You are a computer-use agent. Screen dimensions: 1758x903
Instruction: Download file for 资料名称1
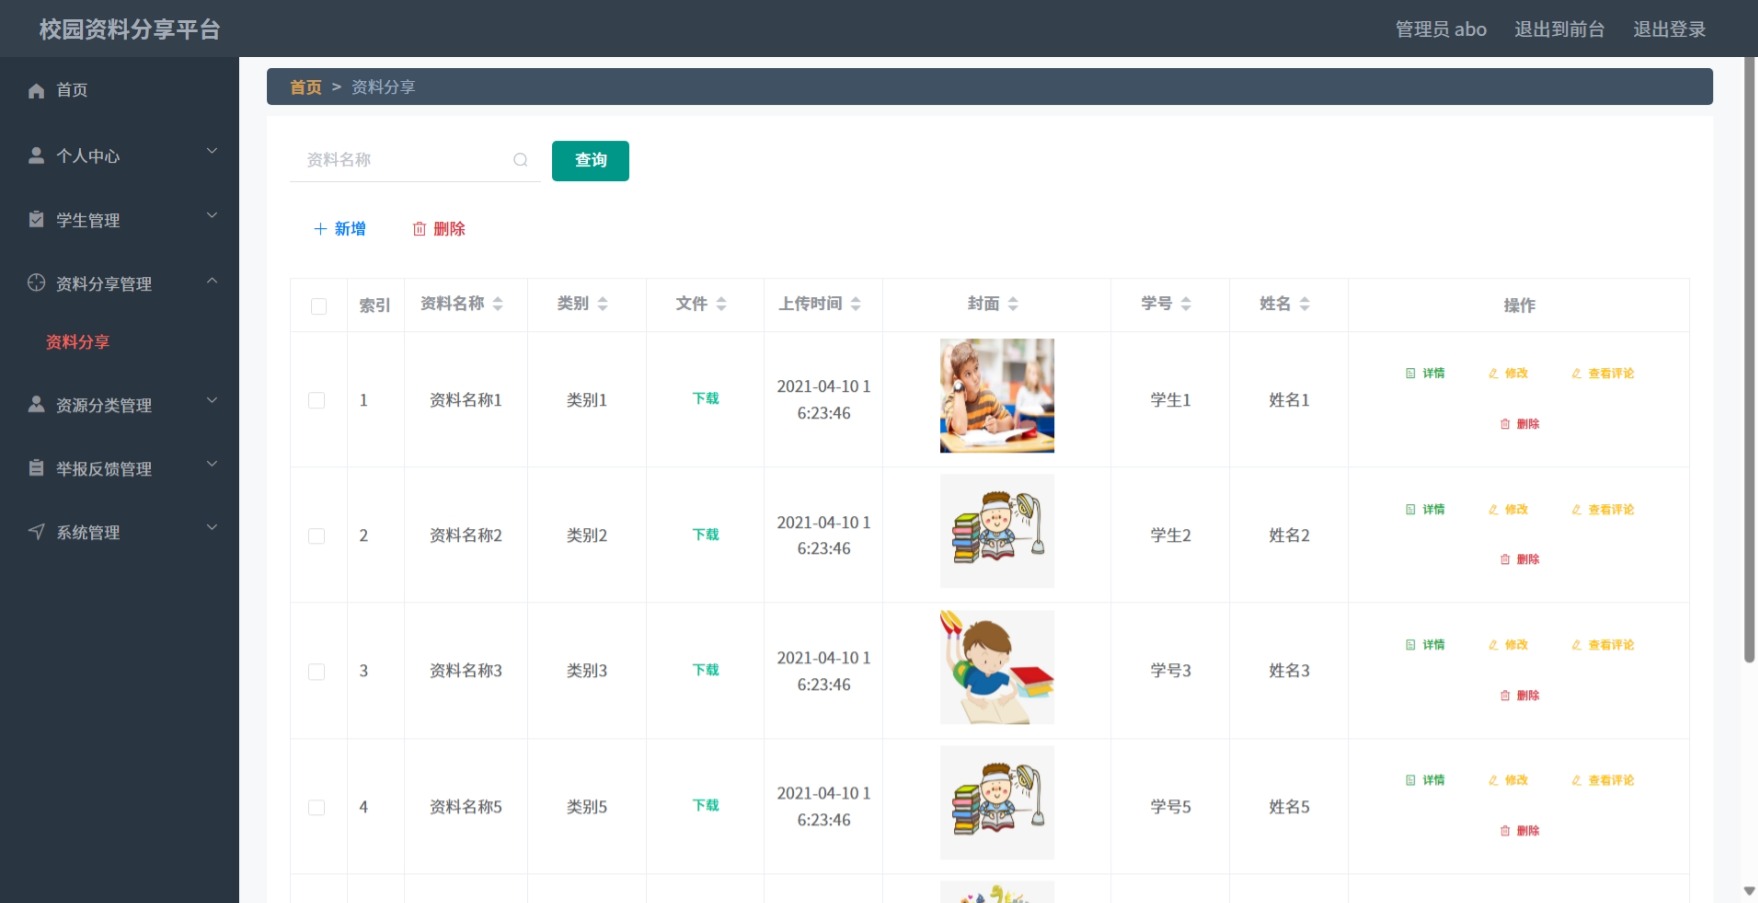coord(706,398)
